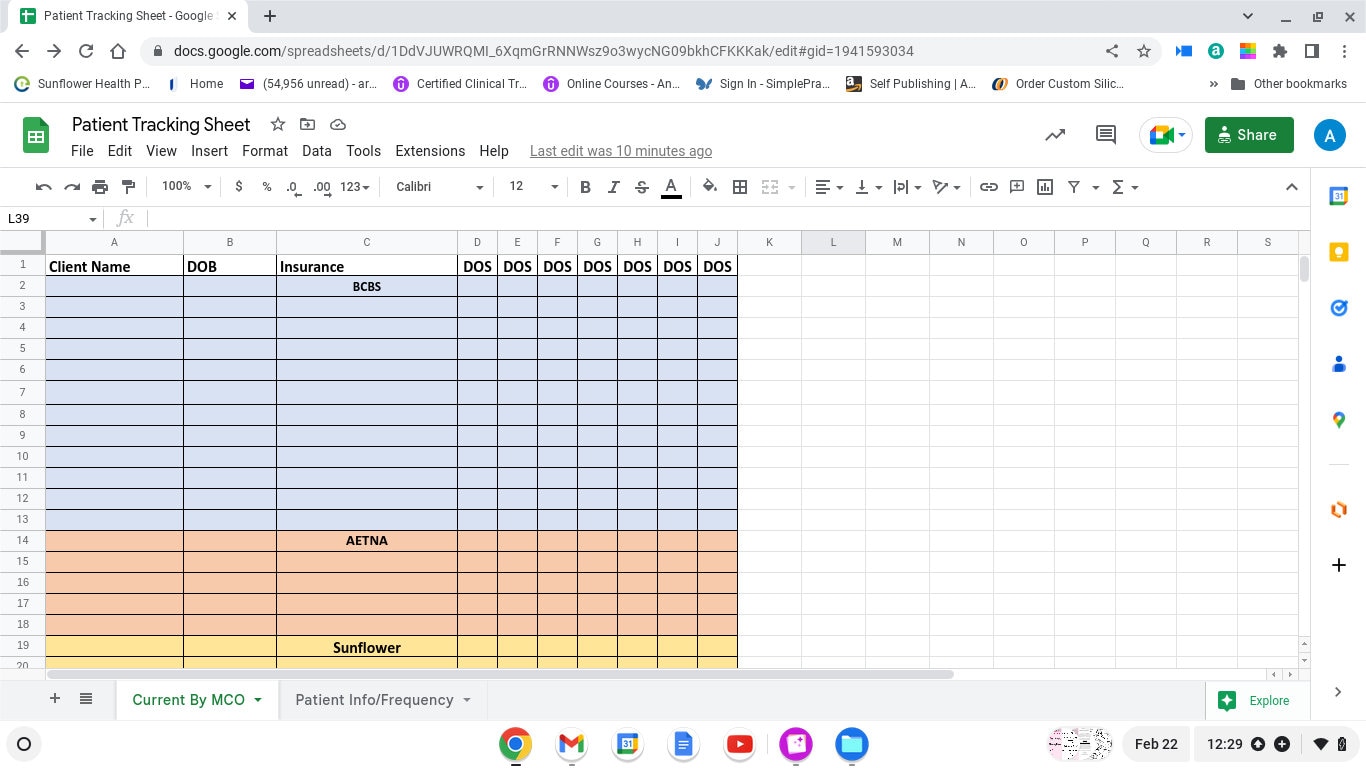Click the Redo arrow icon

coord(72,187)
